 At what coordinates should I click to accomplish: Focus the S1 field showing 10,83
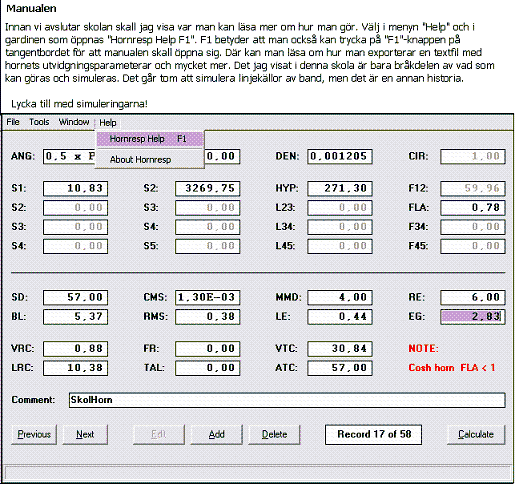coord(75,188)
